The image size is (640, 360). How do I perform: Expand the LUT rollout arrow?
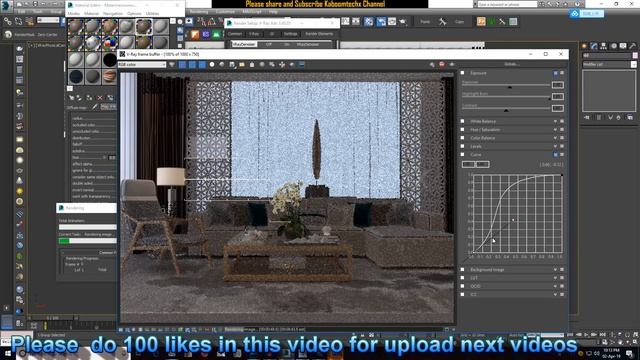tap(556, 278)
